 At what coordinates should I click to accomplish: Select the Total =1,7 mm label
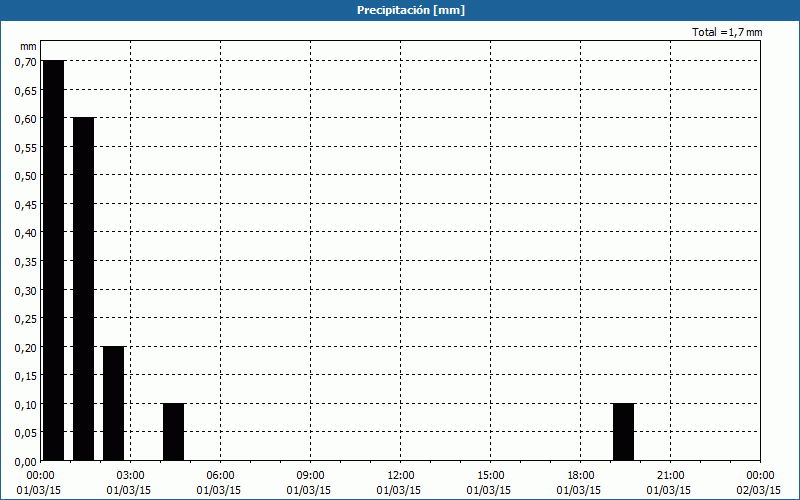727,32
